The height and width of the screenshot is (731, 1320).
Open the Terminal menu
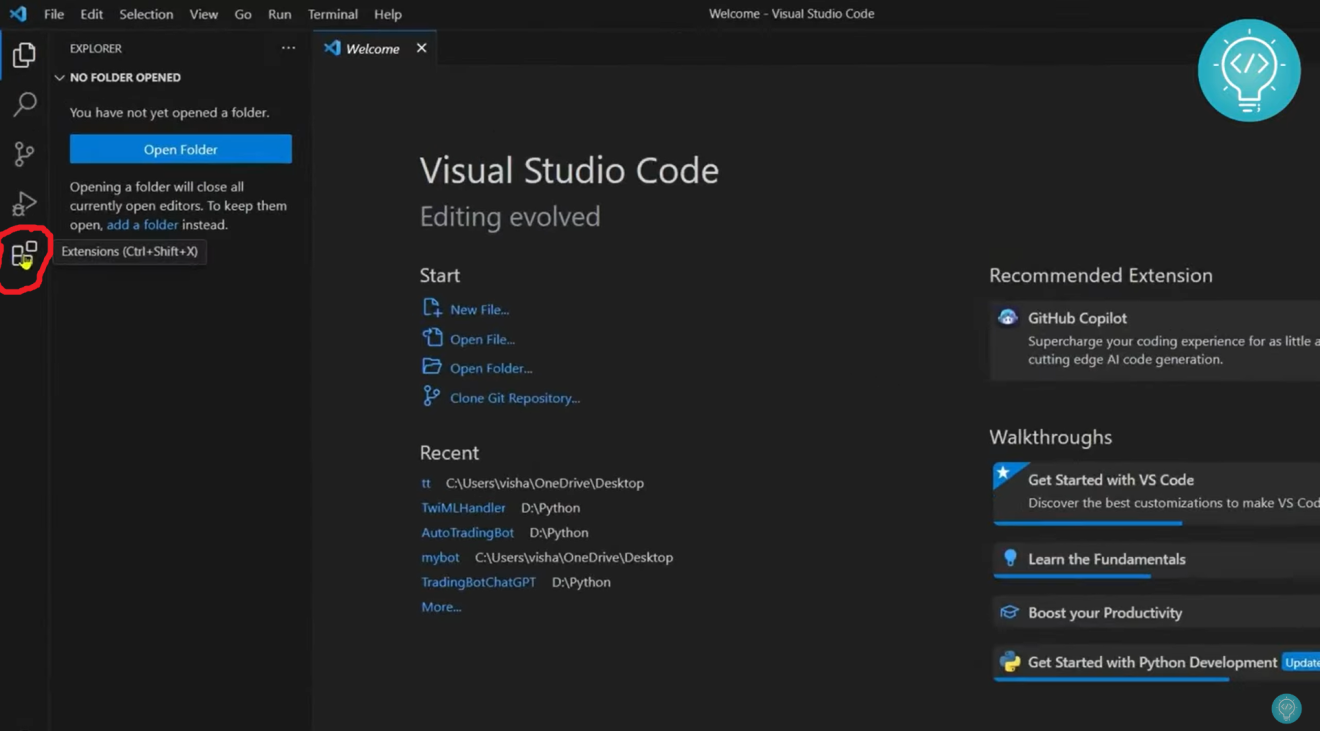(x=332, y=14)
